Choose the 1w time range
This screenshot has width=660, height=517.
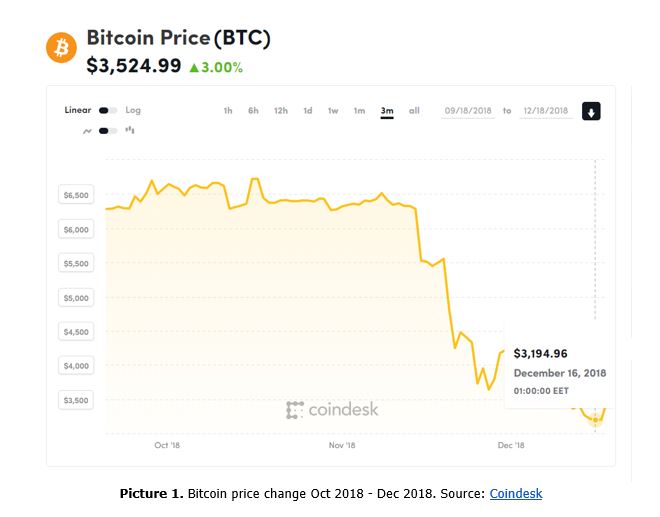[x=333, y=110]
